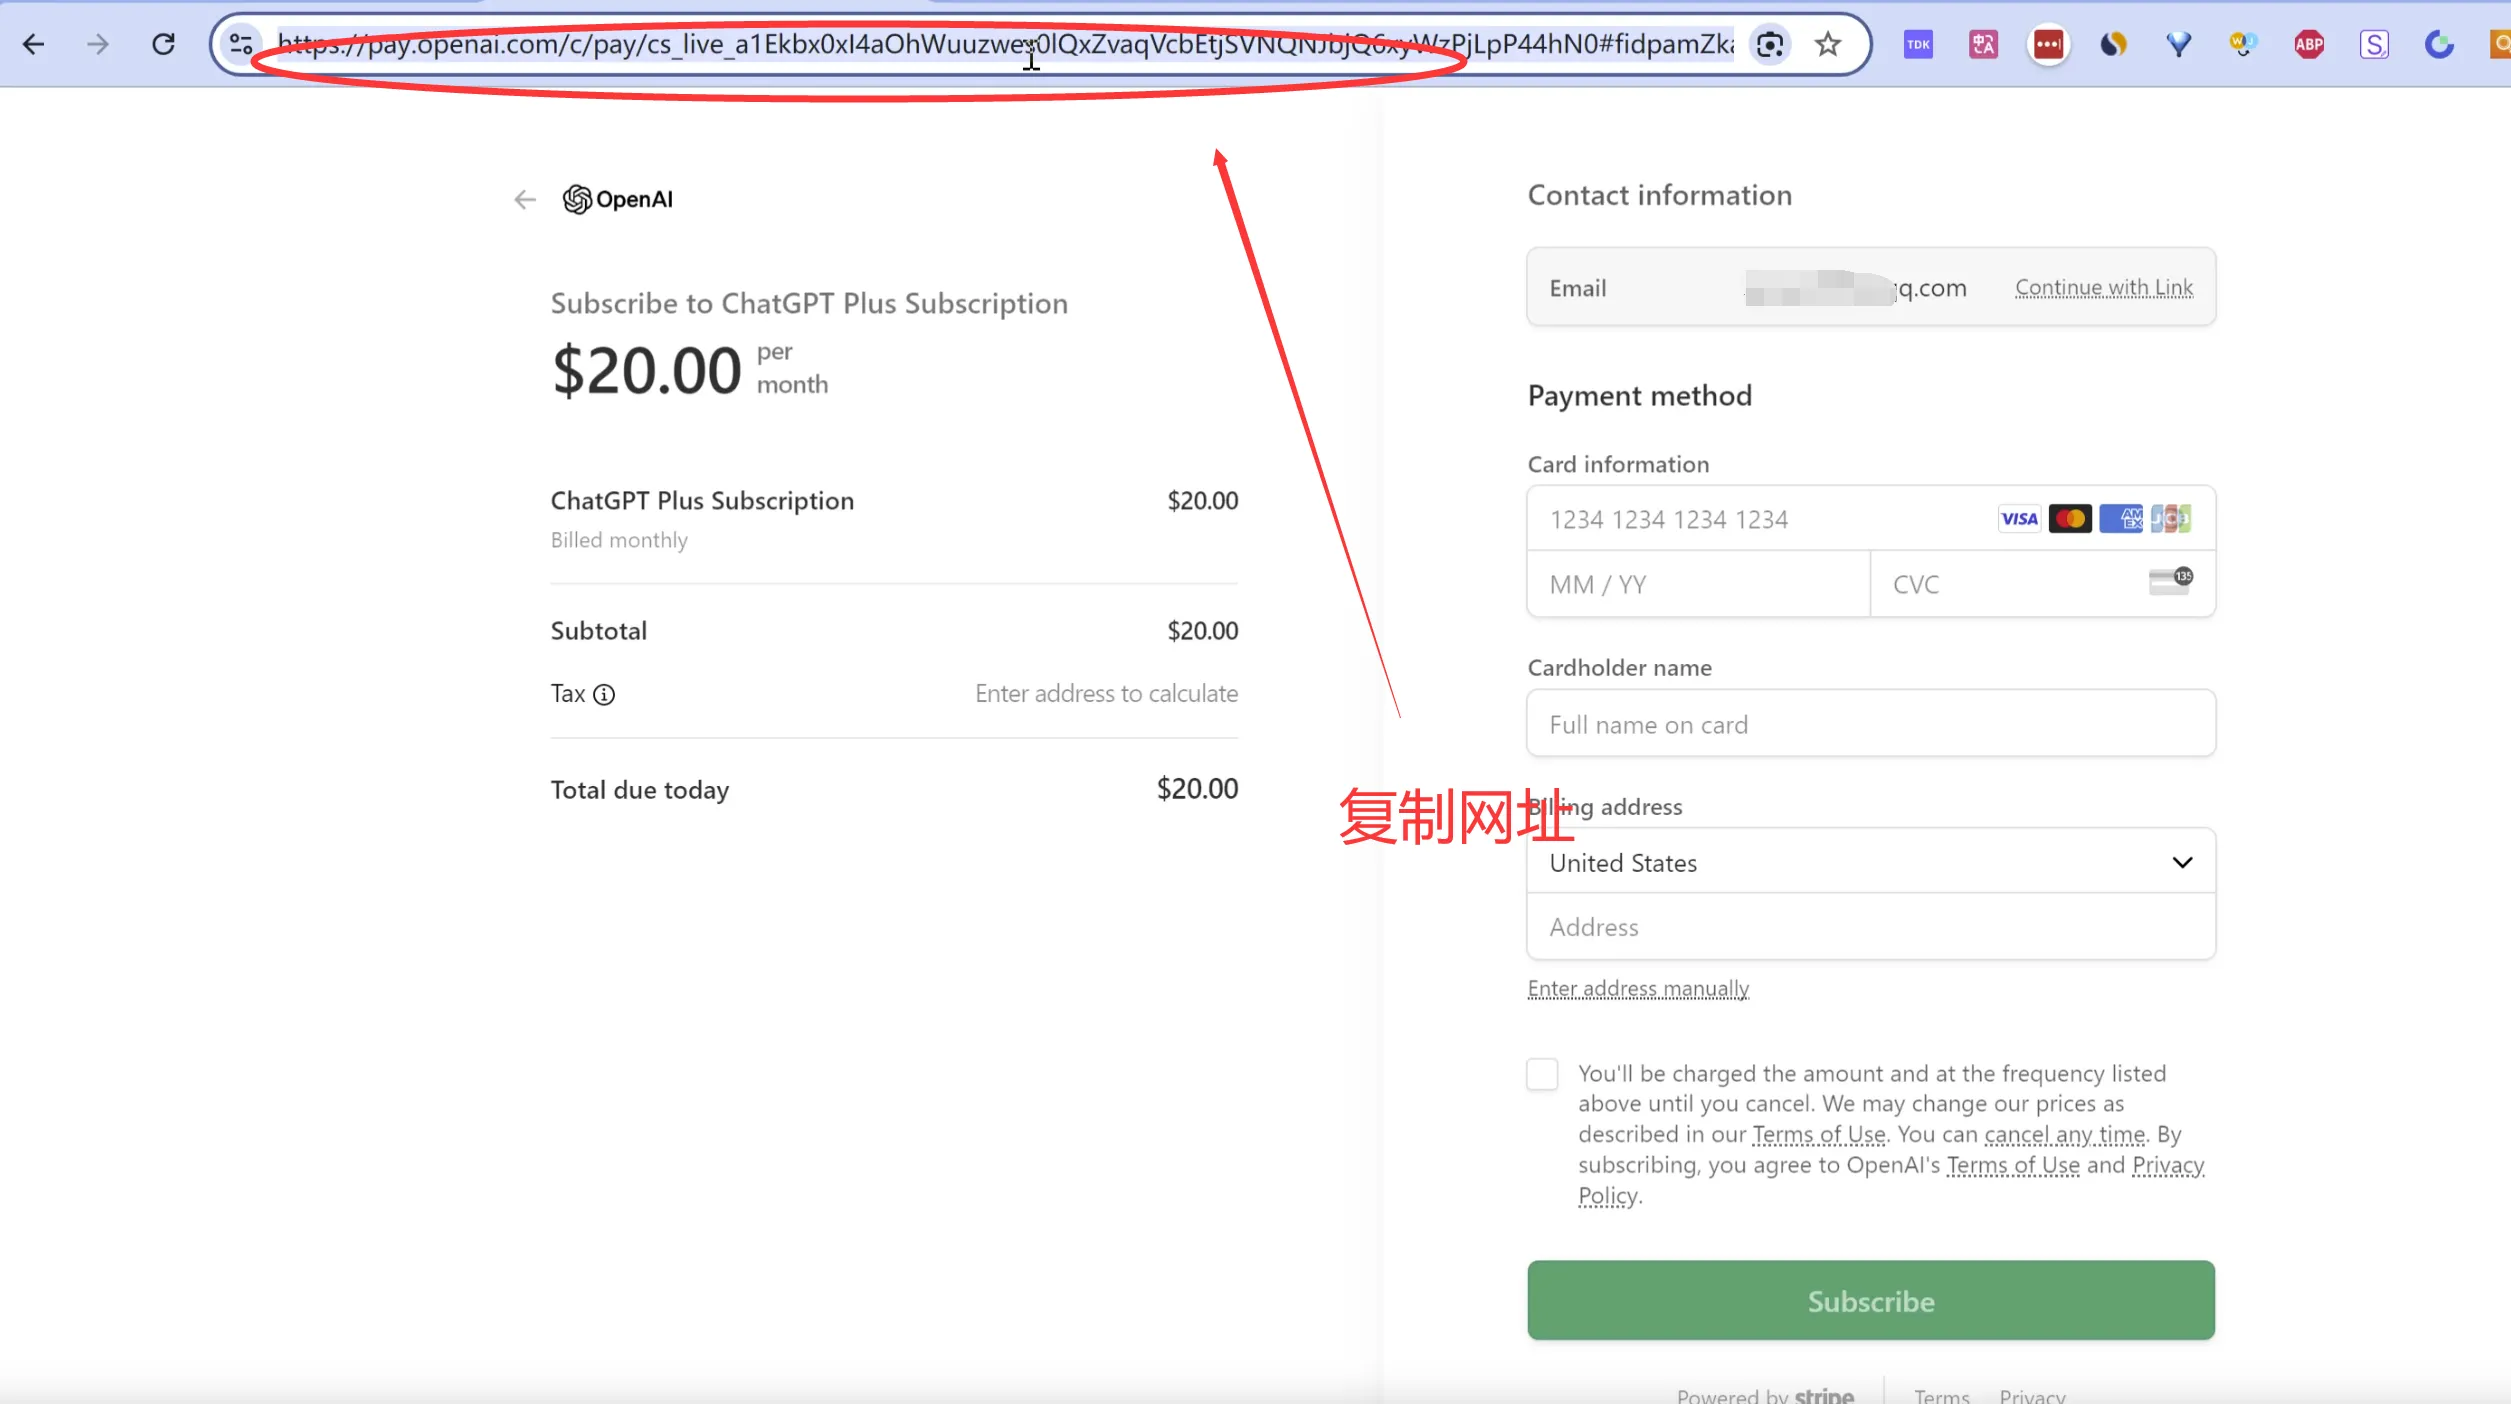Go back using the arrow beside OpenAI logo
This screenshot has width=2511, height=1404.
coord(525,200)
